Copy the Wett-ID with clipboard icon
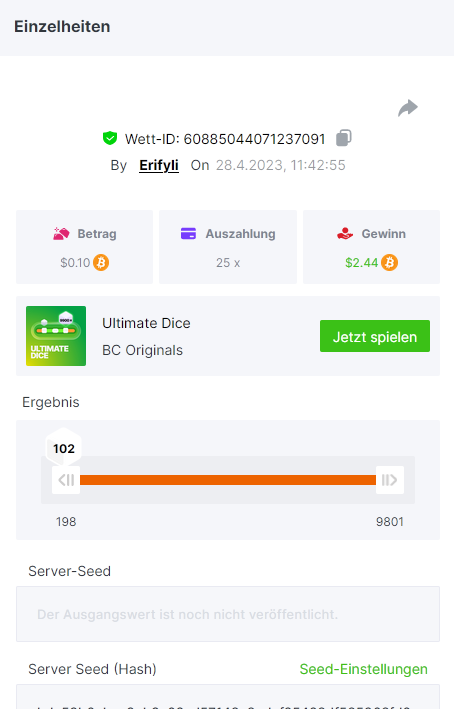The height and width of the screenshot is (709, 454). tap(344, 138)
